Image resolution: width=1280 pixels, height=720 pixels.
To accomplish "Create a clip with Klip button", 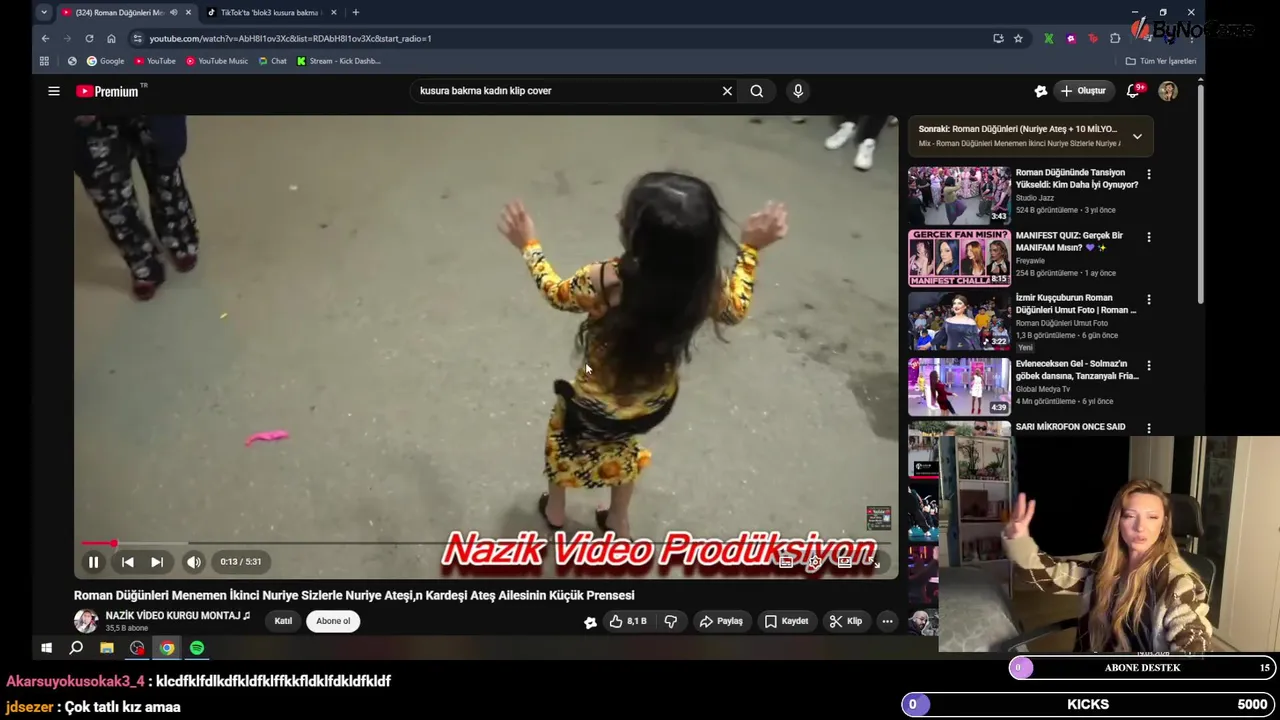I will [845, 621].
